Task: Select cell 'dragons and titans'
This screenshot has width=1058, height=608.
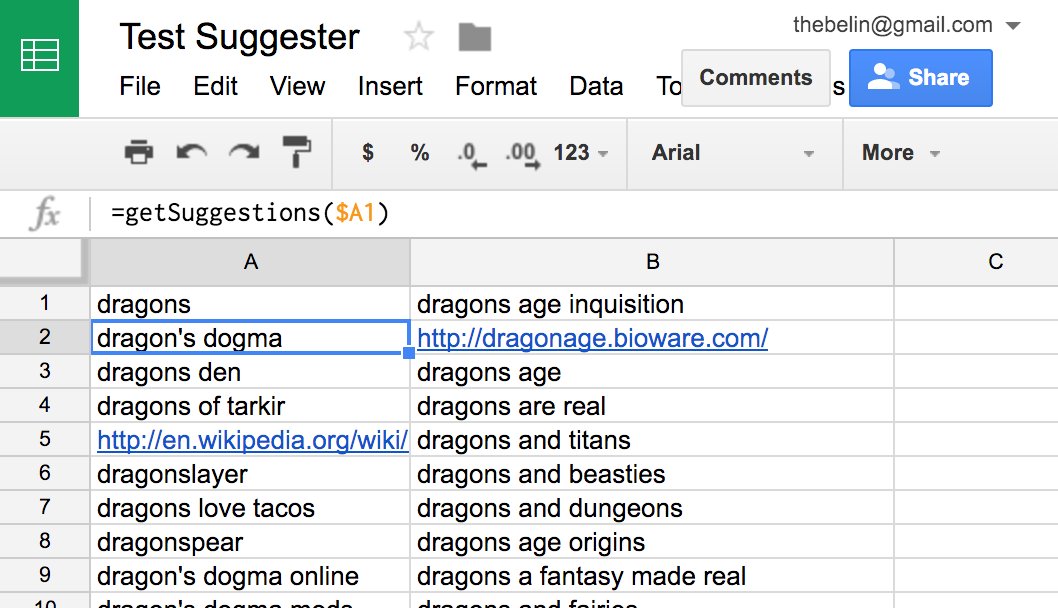Action: [x=652, y=440]
